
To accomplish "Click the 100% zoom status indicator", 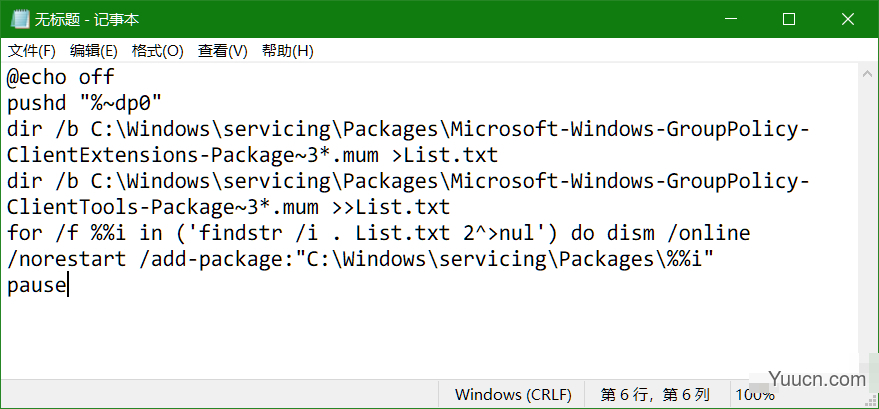I will click(755, 395).
